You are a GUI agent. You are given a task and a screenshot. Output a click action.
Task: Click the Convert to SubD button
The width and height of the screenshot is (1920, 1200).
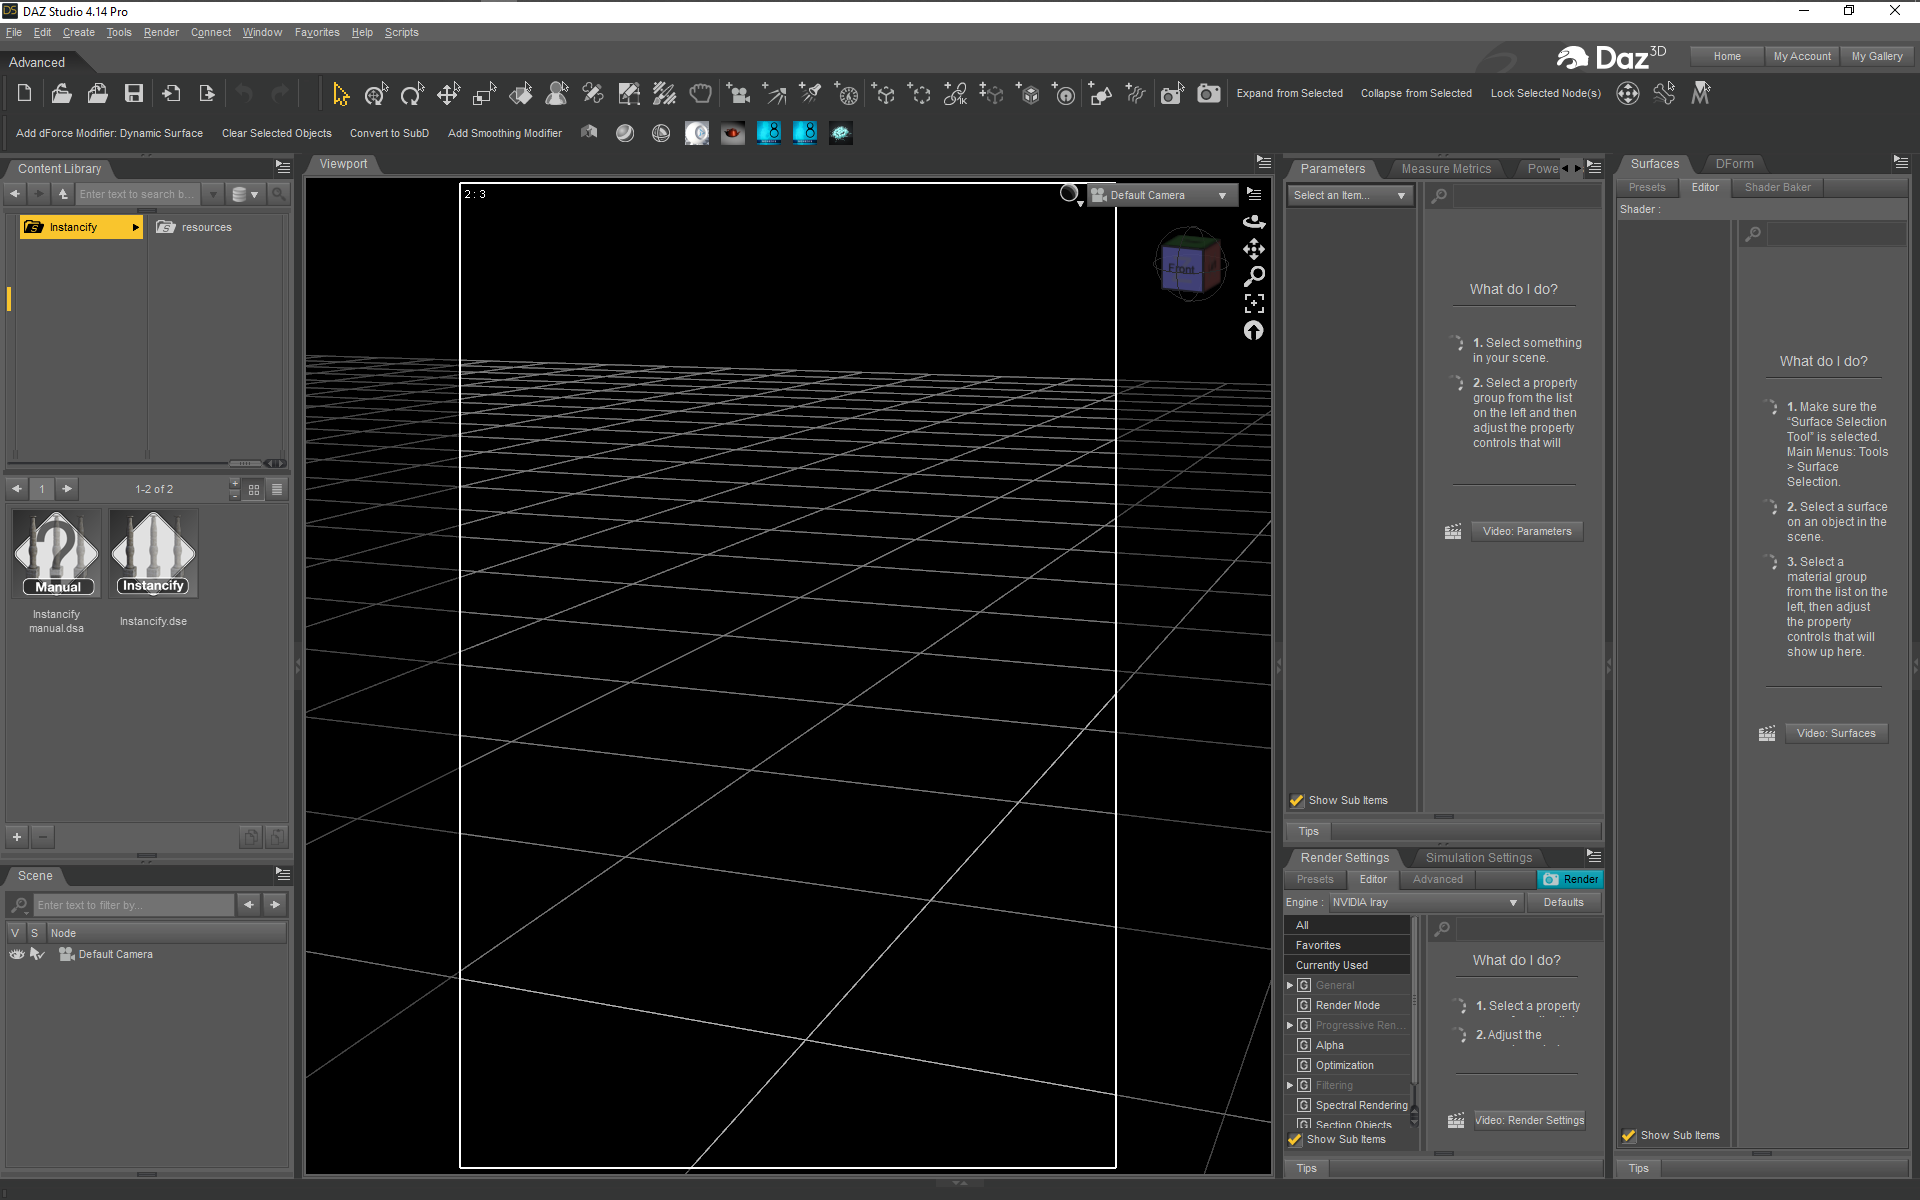389,134
